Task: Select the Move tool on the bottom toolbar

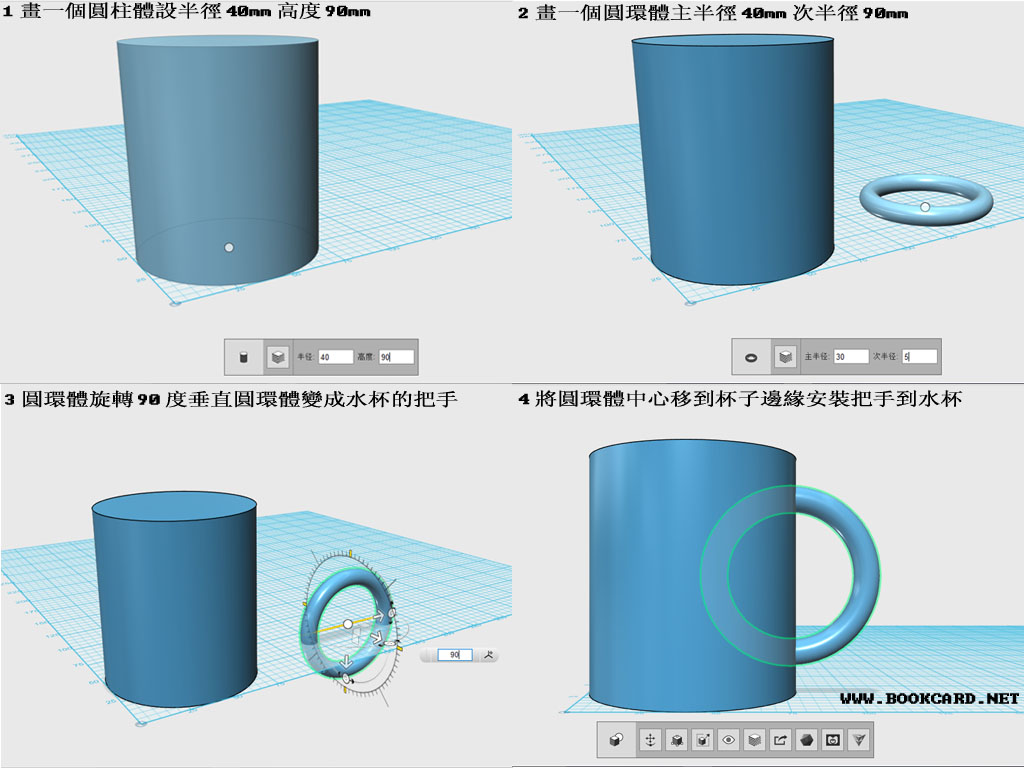Action: [x=650, y=740]
